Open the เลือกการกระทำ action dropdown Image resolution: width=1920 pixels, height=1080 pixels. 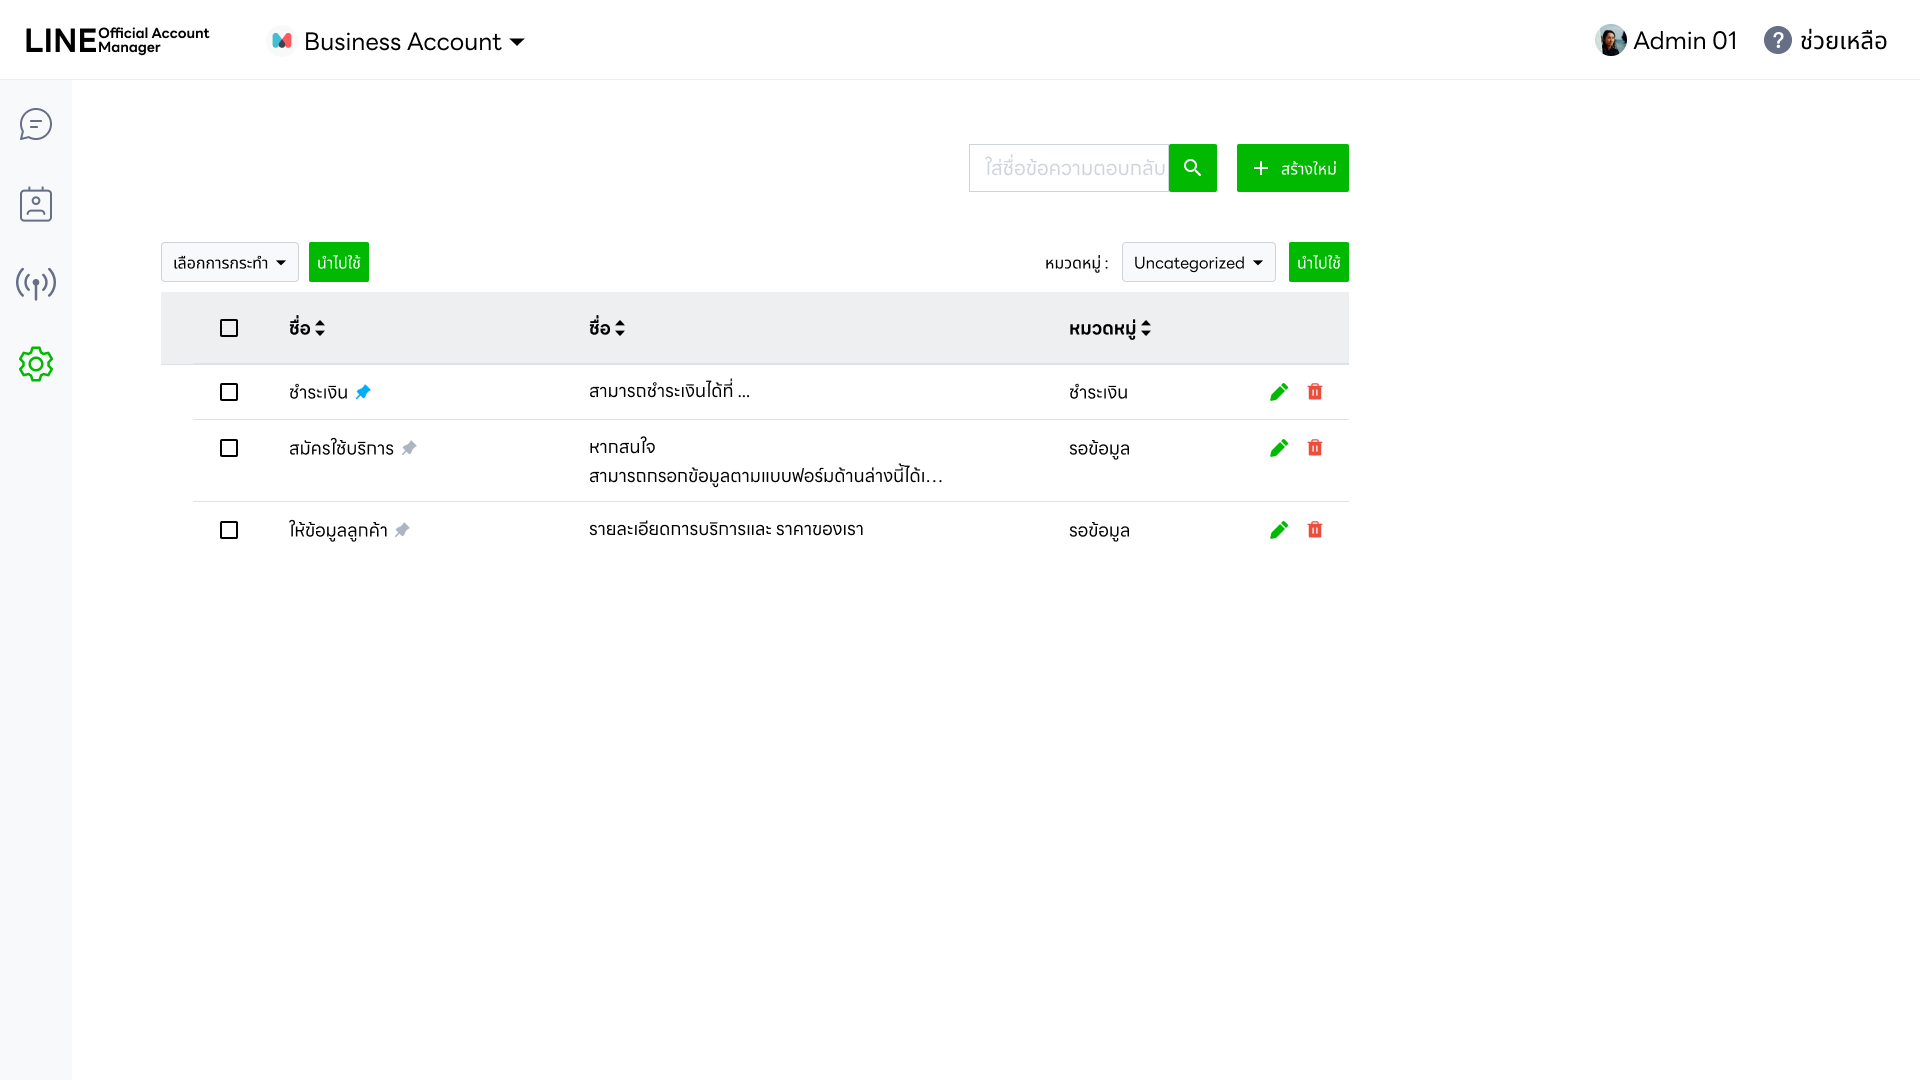(229, 263)
